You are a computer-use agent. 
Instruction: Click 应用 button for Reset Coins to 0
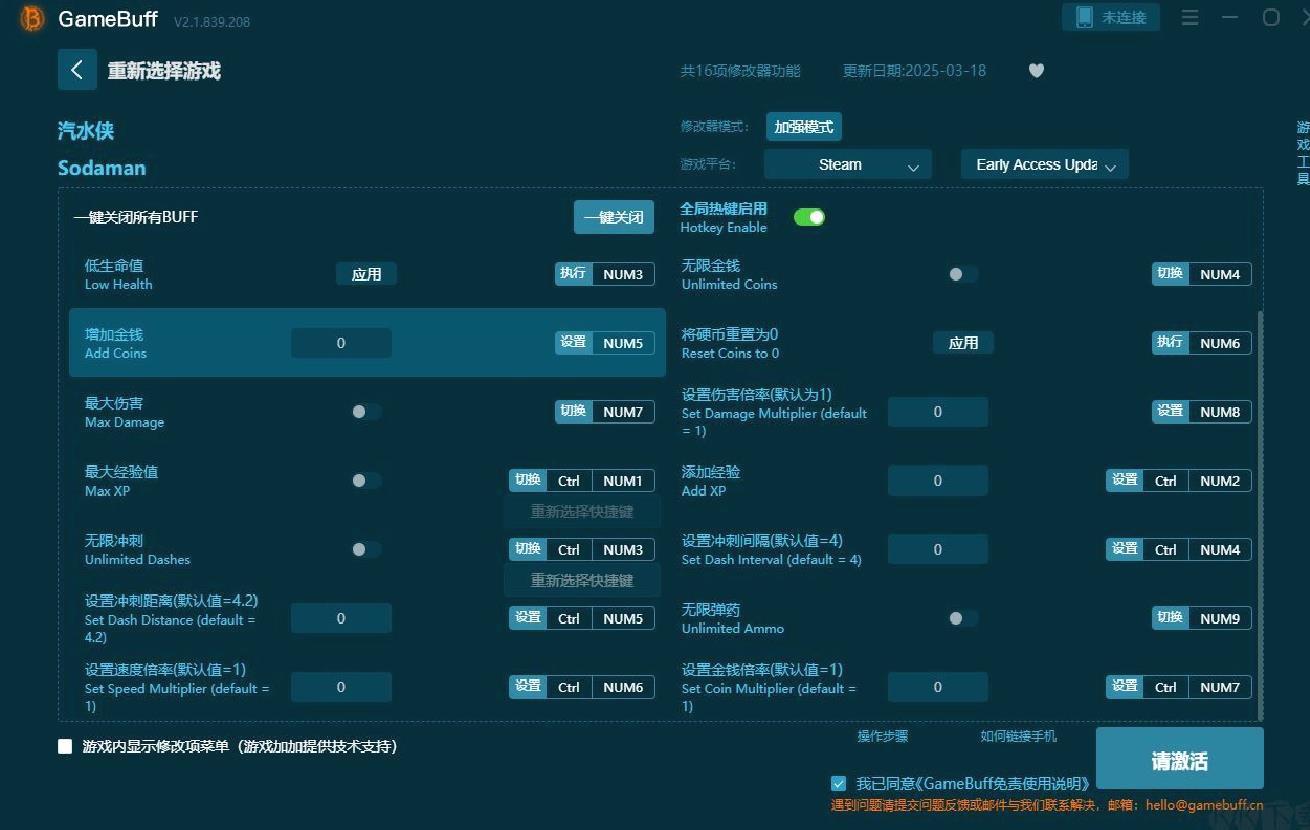(963, 342)
